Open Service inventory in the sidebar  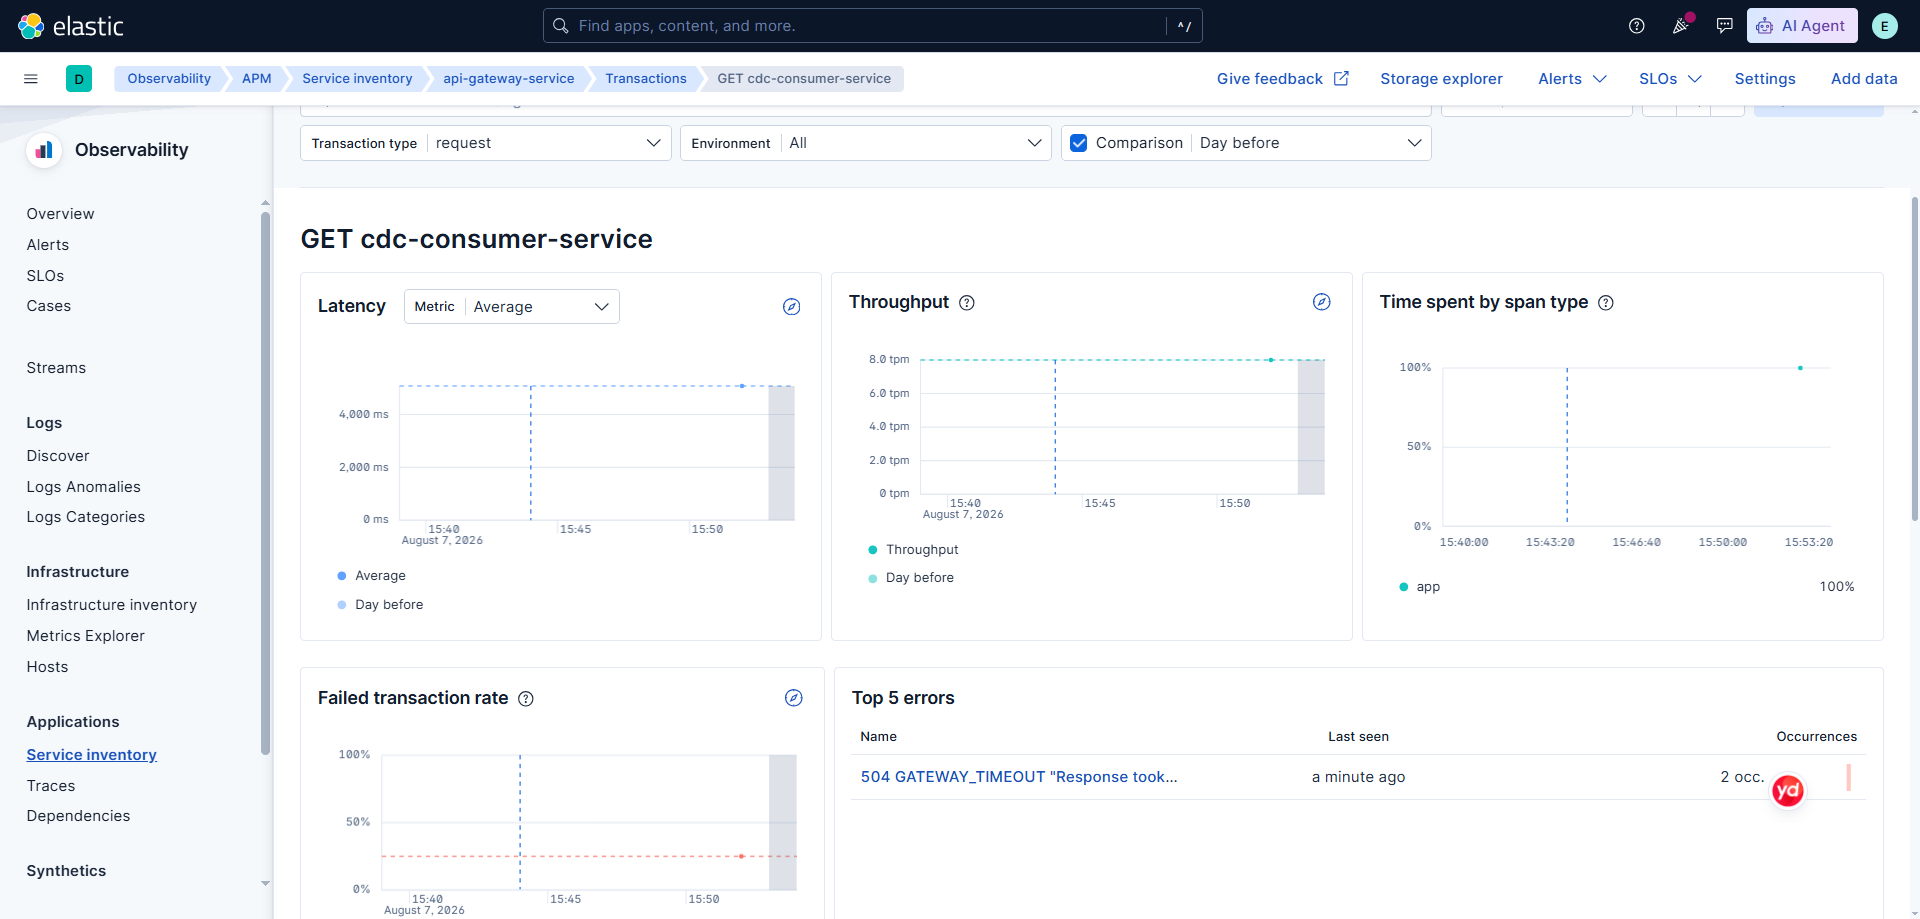click(x=92, y=755)
